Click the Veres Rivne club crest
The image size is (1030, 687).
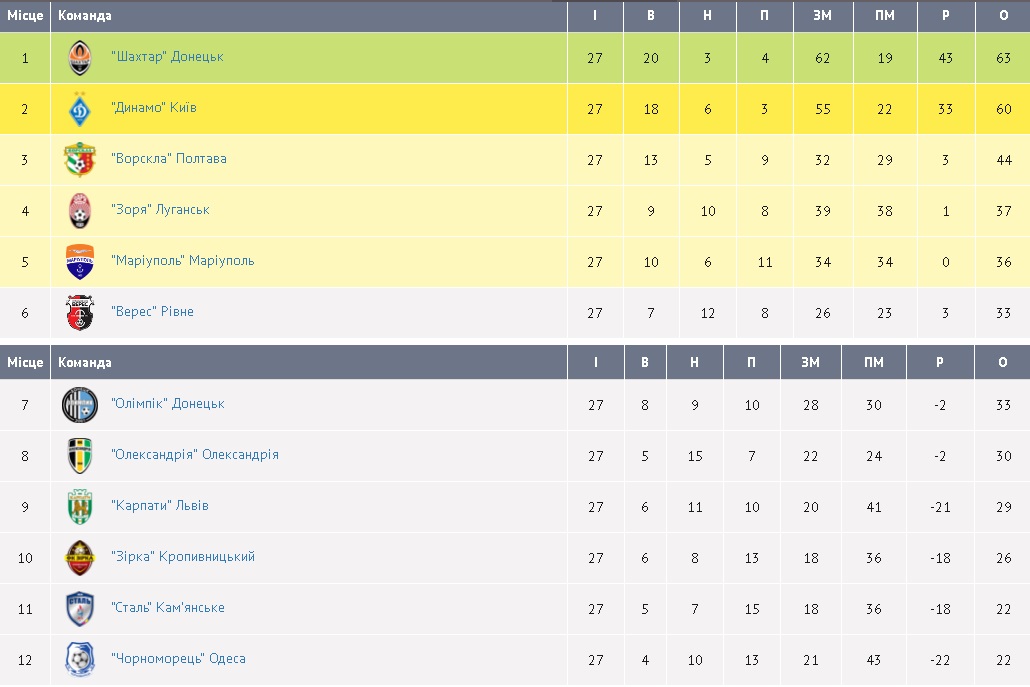(x=80, y=313)
